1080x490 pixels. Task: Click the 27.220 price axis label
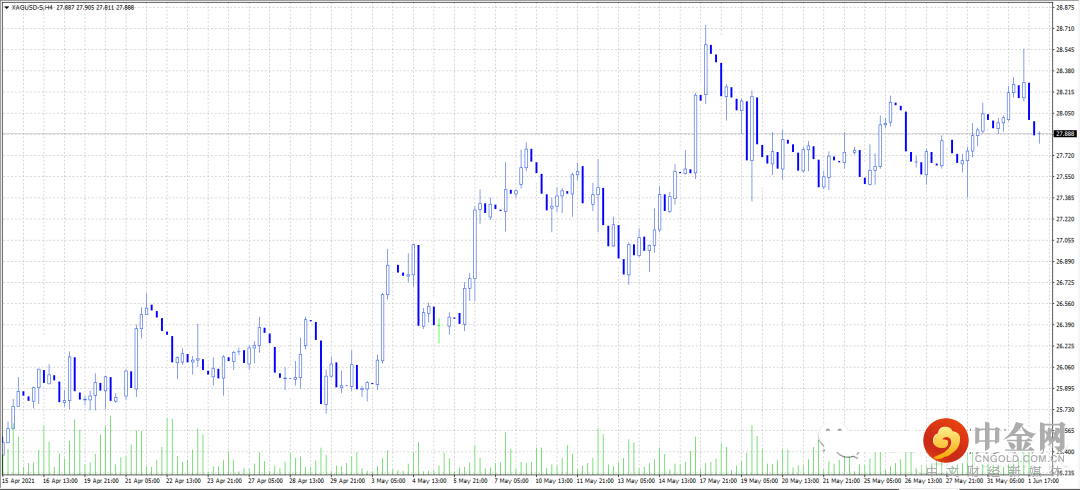[x=1064, y=219]
